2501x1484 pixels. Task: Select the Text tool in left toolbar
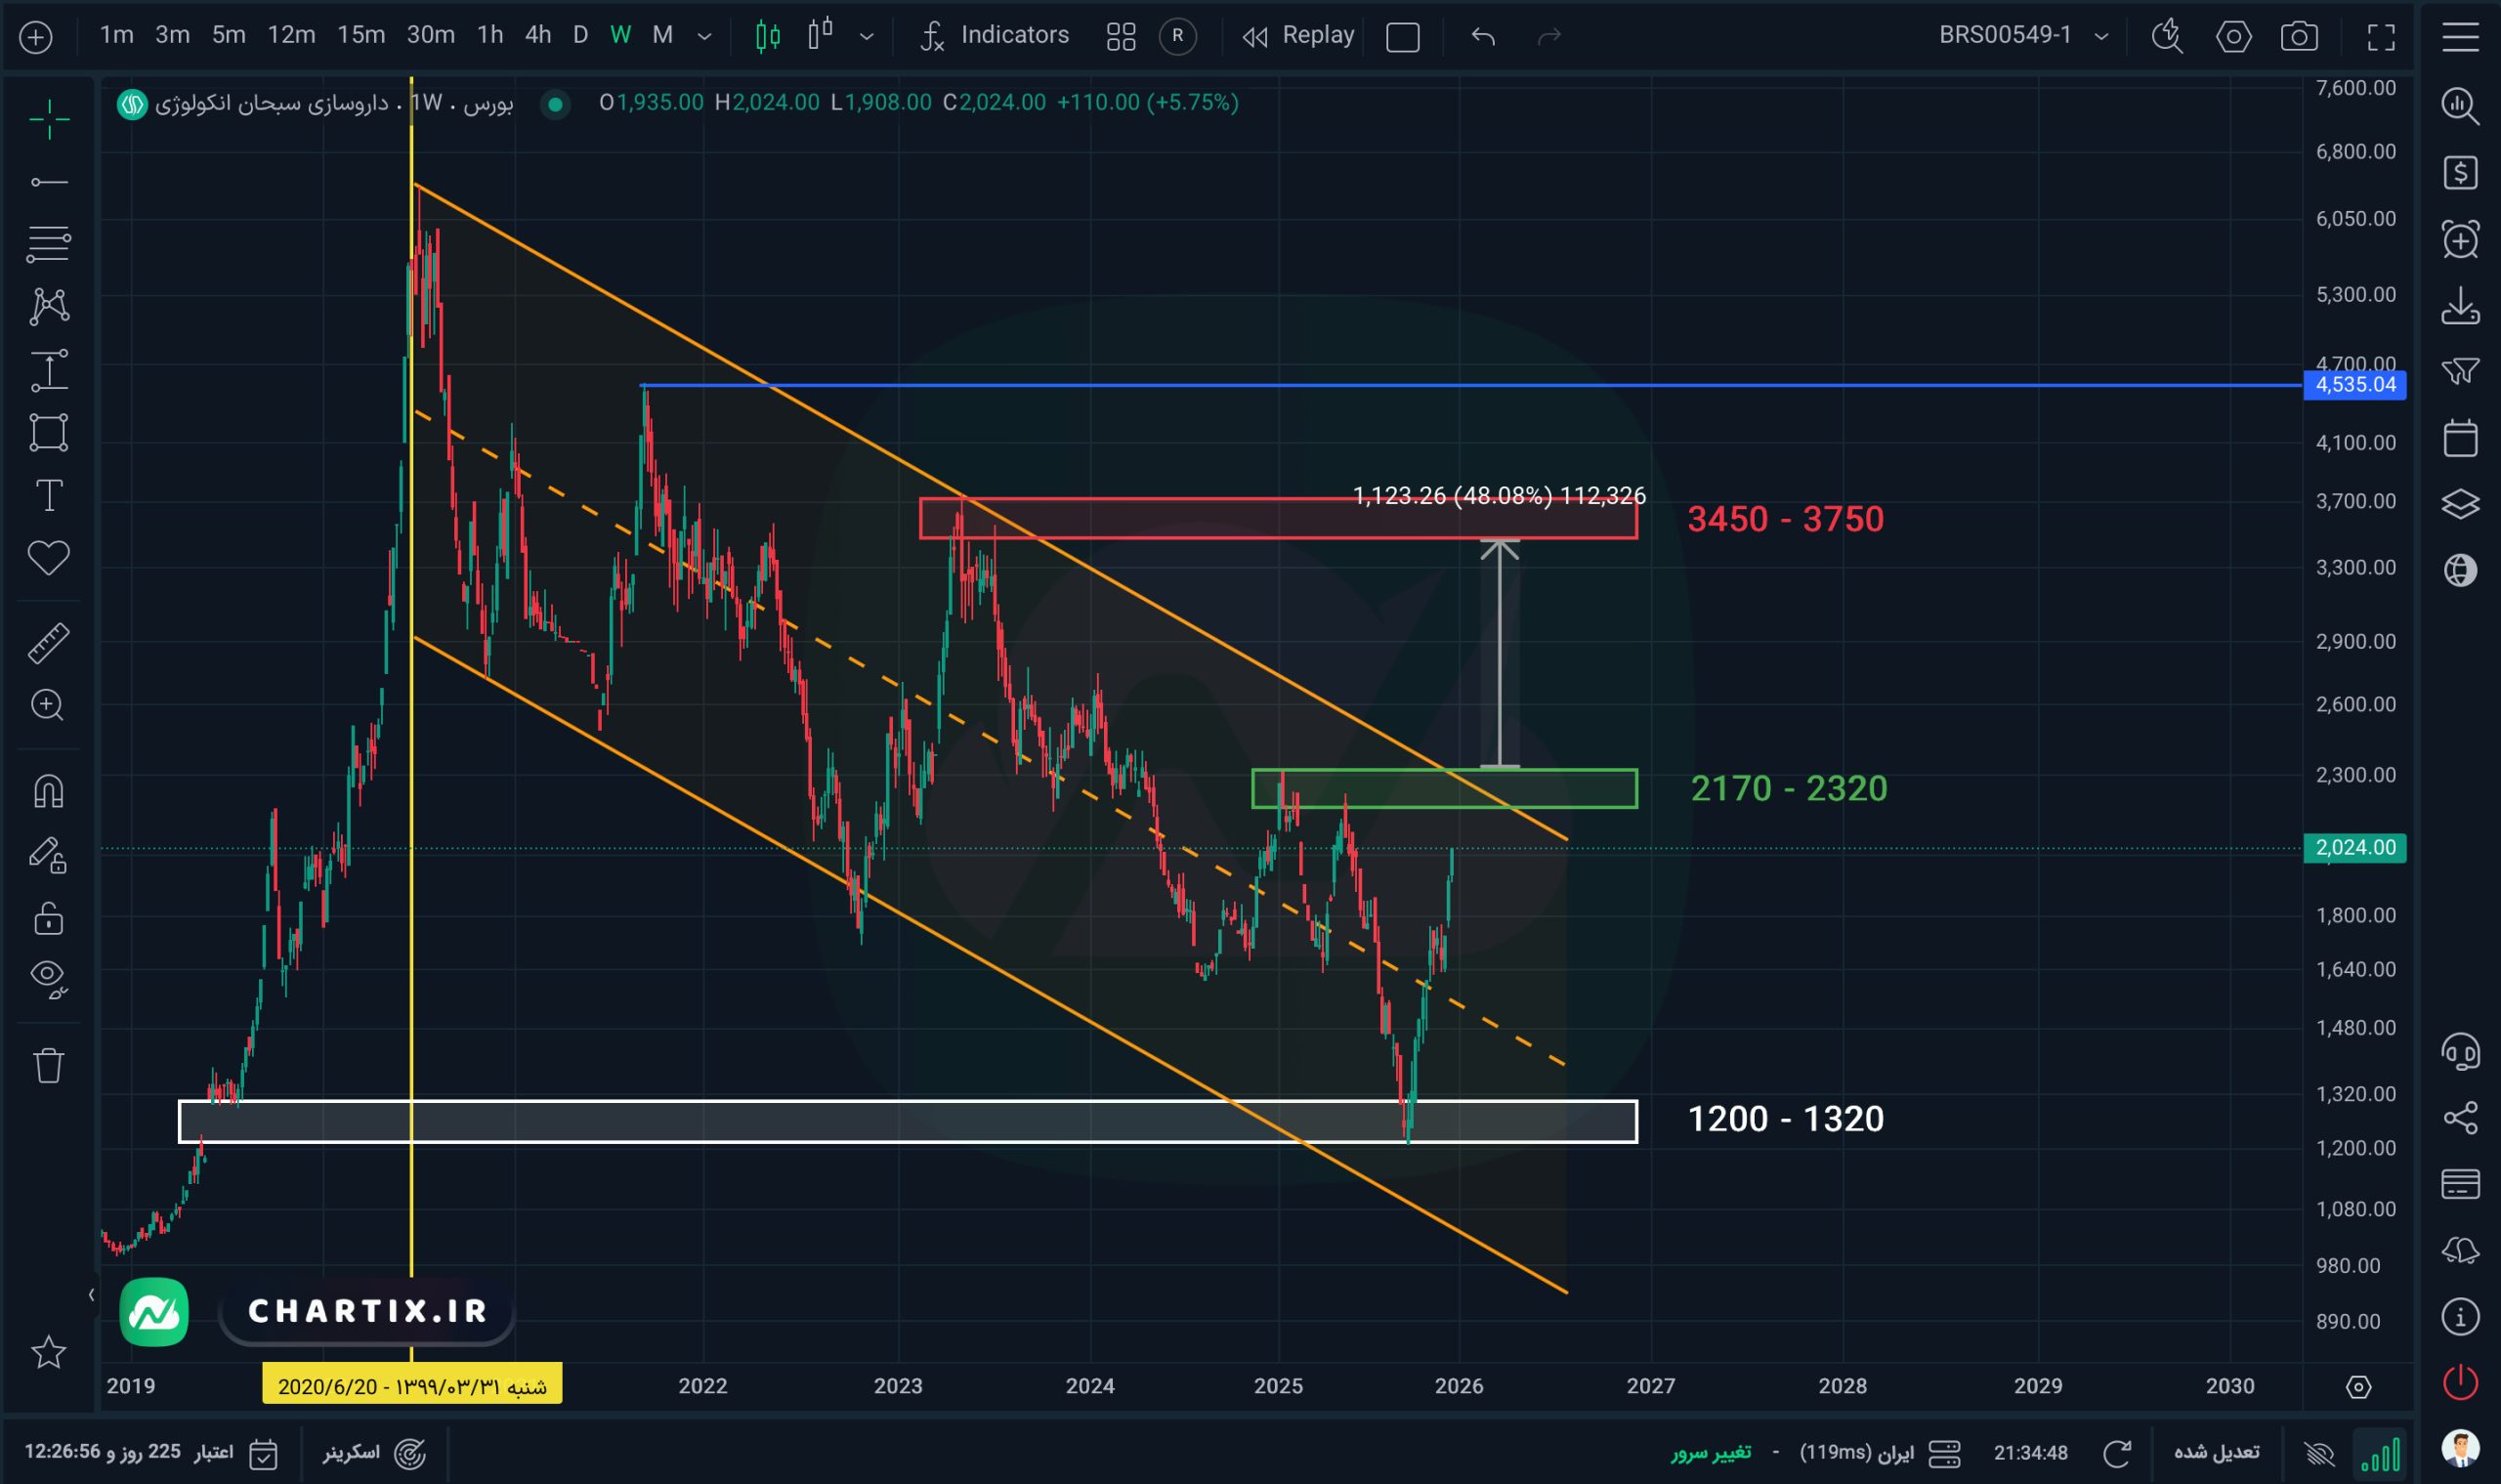point(48,495)
